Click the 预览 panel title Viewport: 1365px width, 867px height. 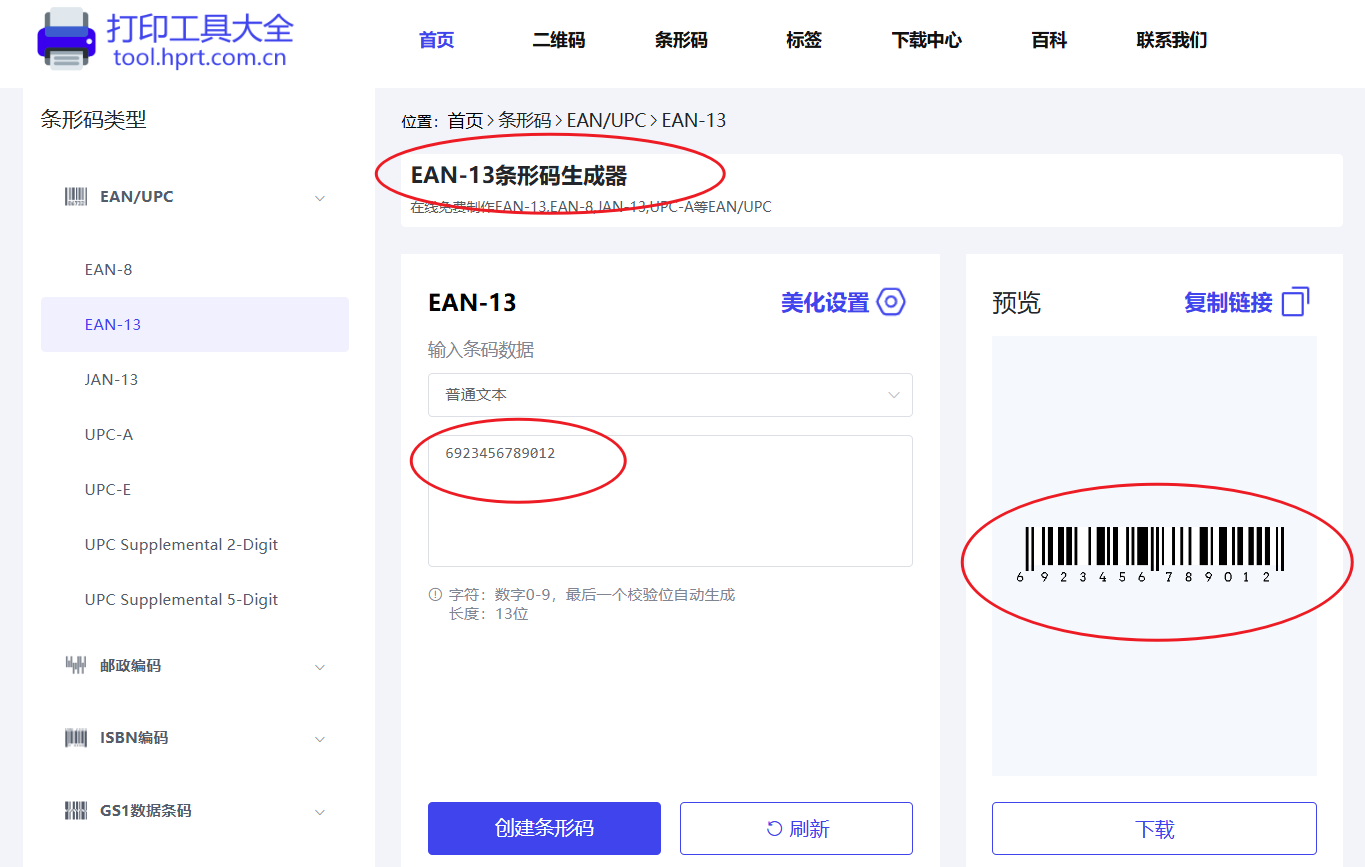point(1016,303)
